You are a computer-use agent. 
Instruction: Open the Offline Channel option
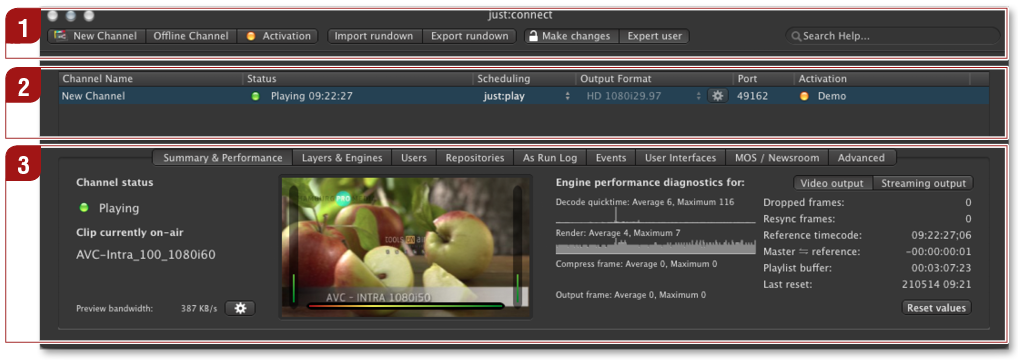point(191,36)
